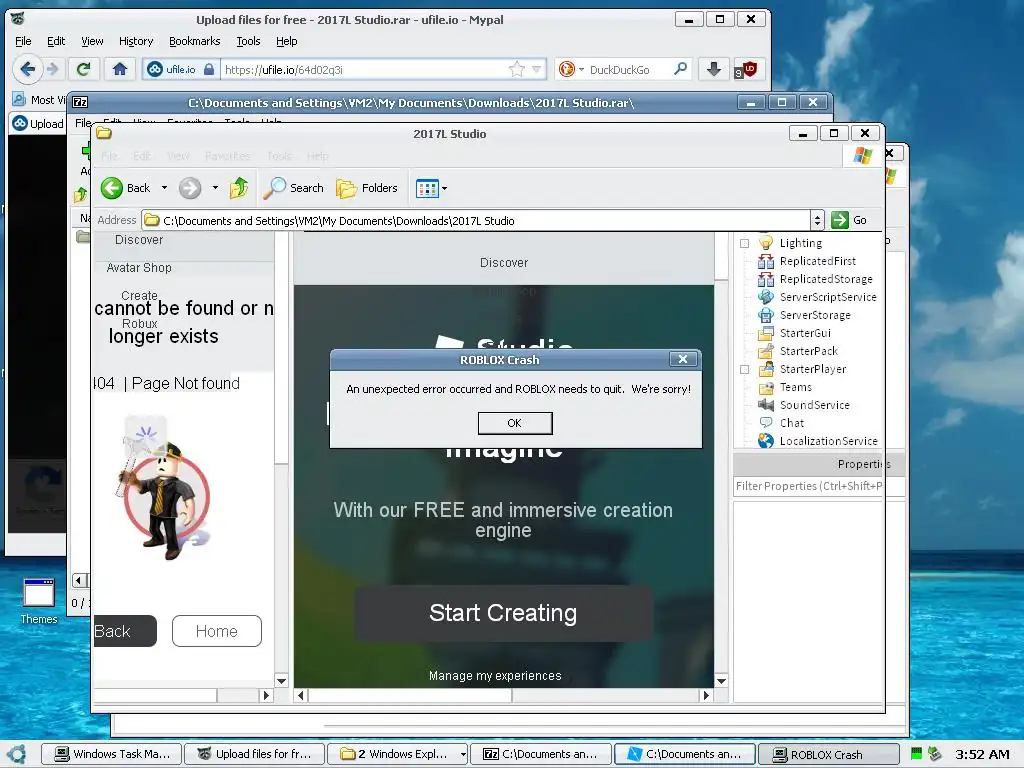Select LocalizationService icon in tree
This screenshot has width=1024, height=768.
pos(765,441)
